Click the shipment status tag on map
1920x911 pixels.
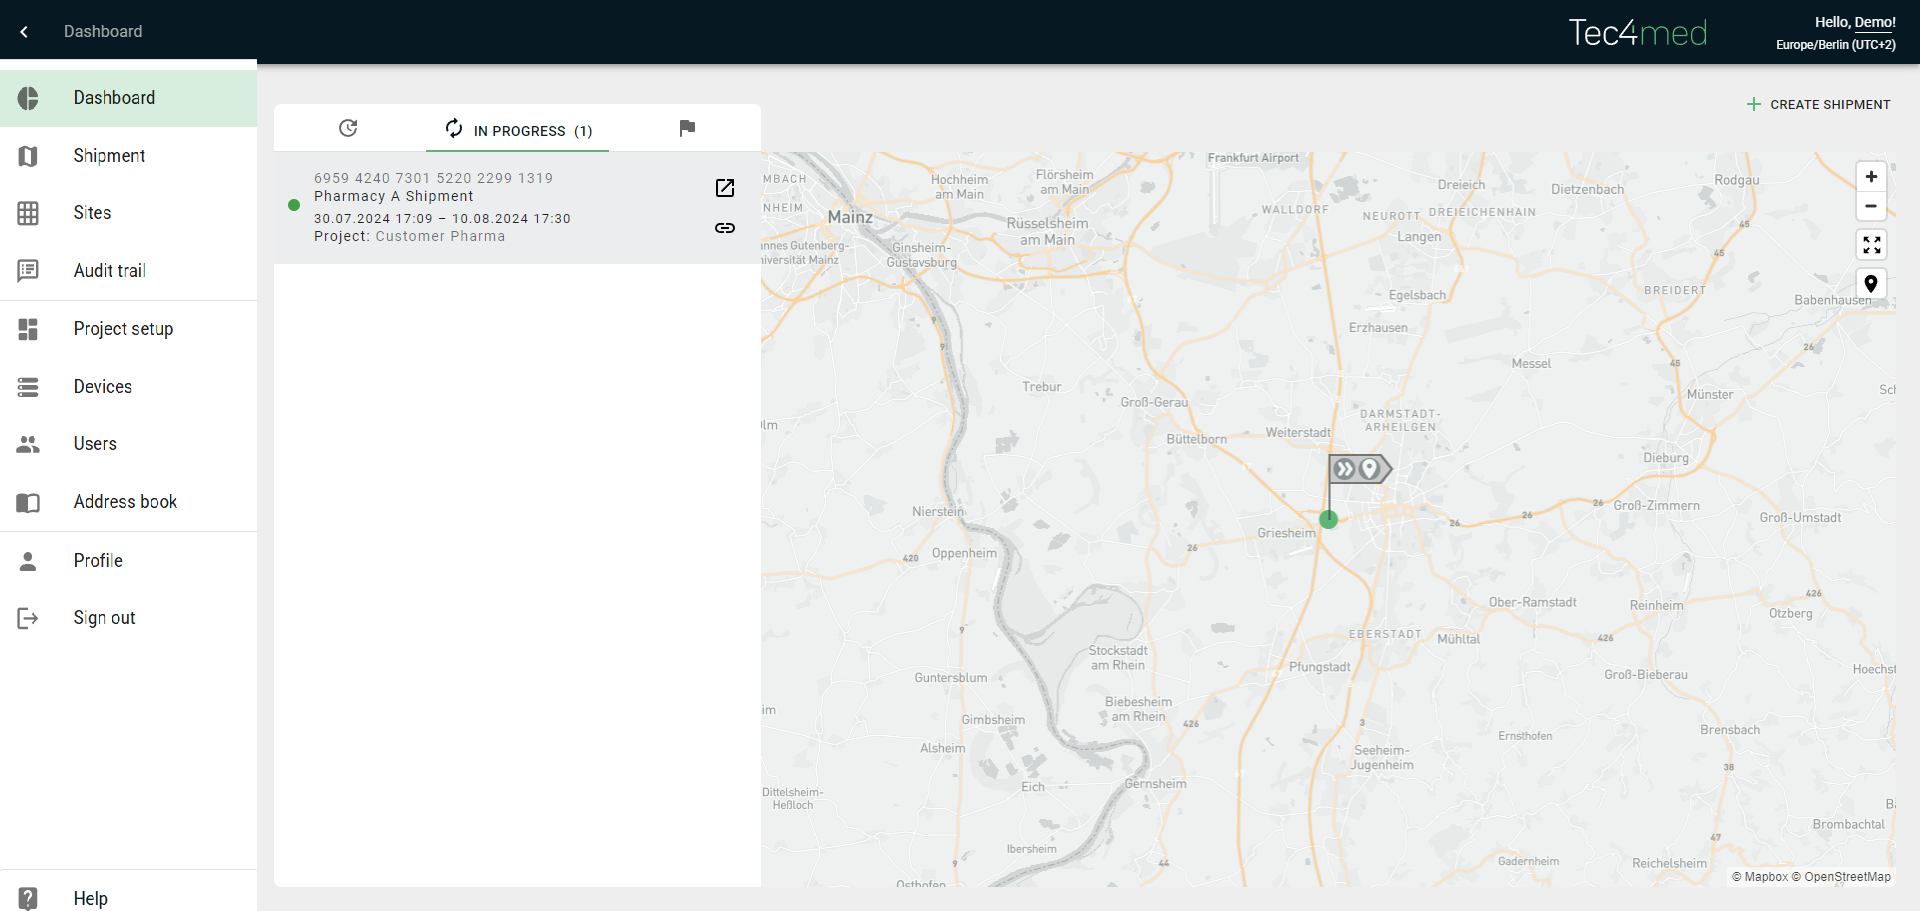point(1358,469)
